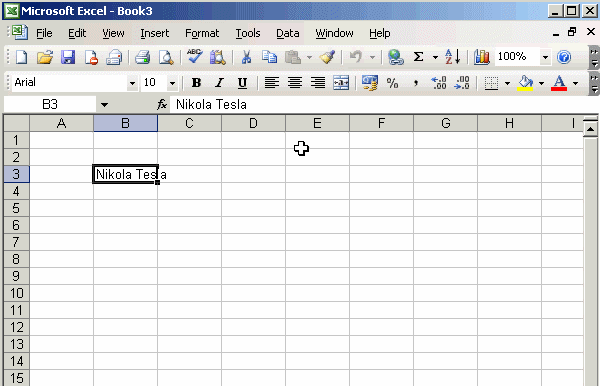This screenshot has height=386, width=600.
Task: Click the fx Insert Function button
Action: click(162, 104)
